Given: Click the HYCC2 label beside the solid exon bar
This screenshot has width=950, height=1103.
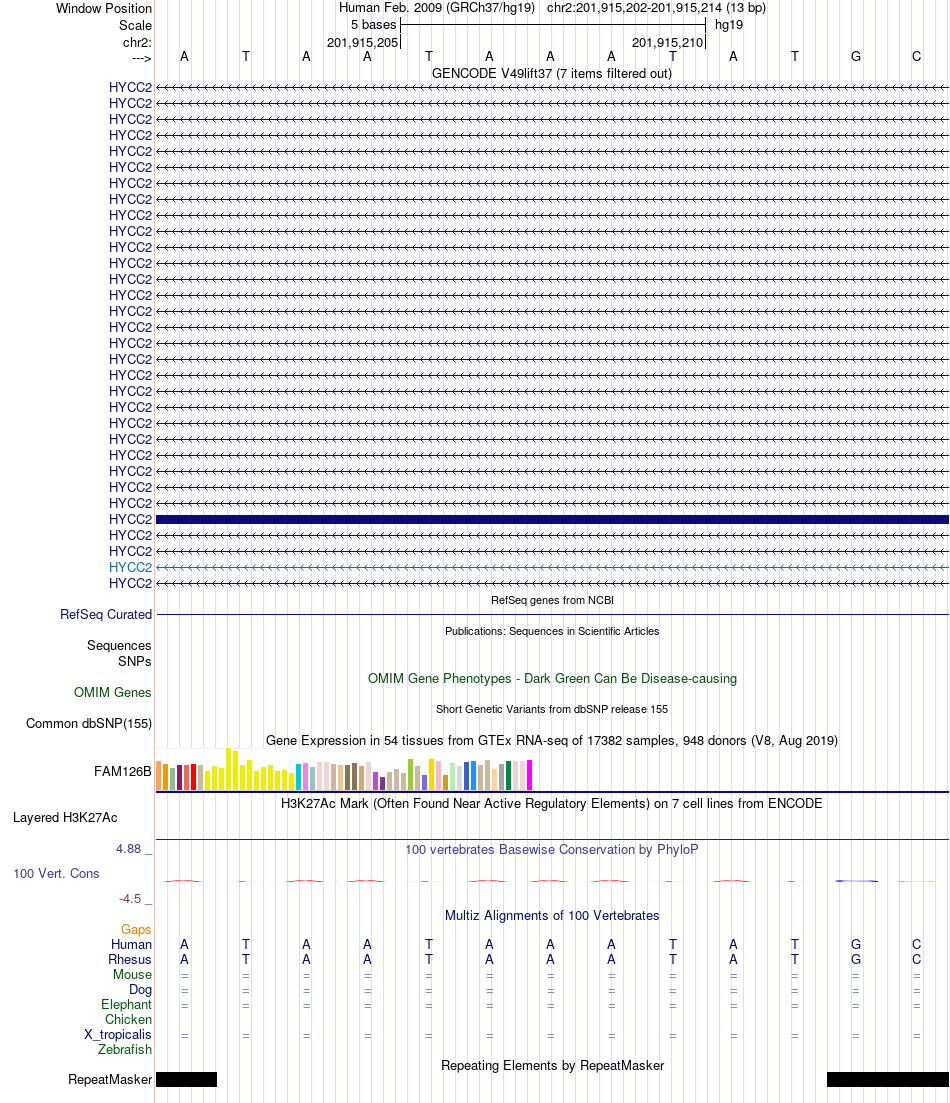Looking at the screenshot, I should click(x=130, y=519).
